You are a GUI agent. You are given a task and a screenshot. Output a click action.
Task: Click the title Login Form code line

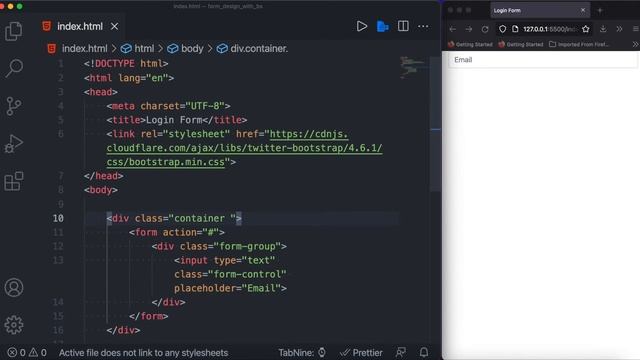click(x=177, y=120)
